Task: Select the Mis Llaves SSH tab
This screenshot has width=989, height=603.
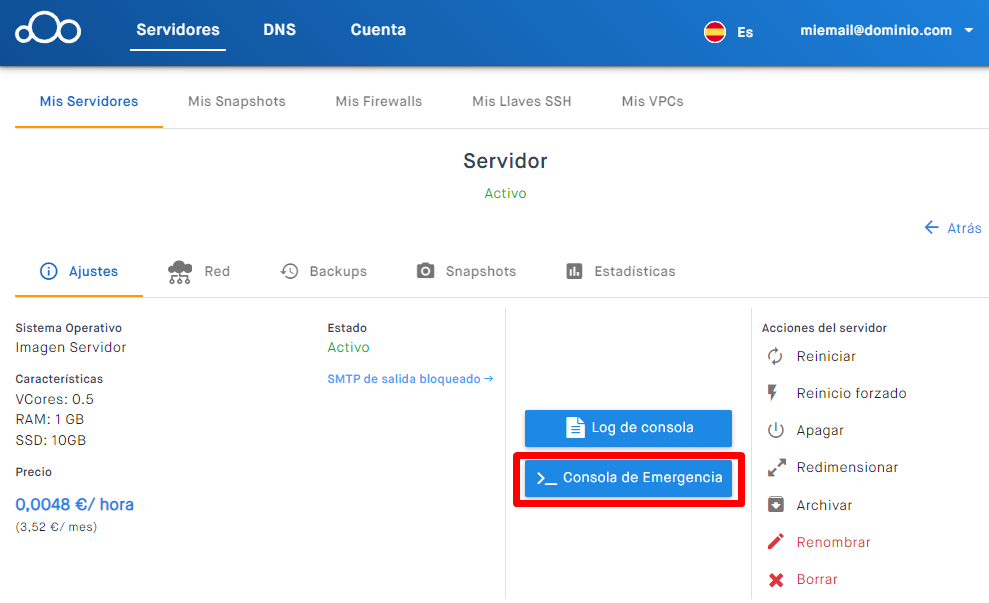Action: pyautogui.click(x=521, y=101)
